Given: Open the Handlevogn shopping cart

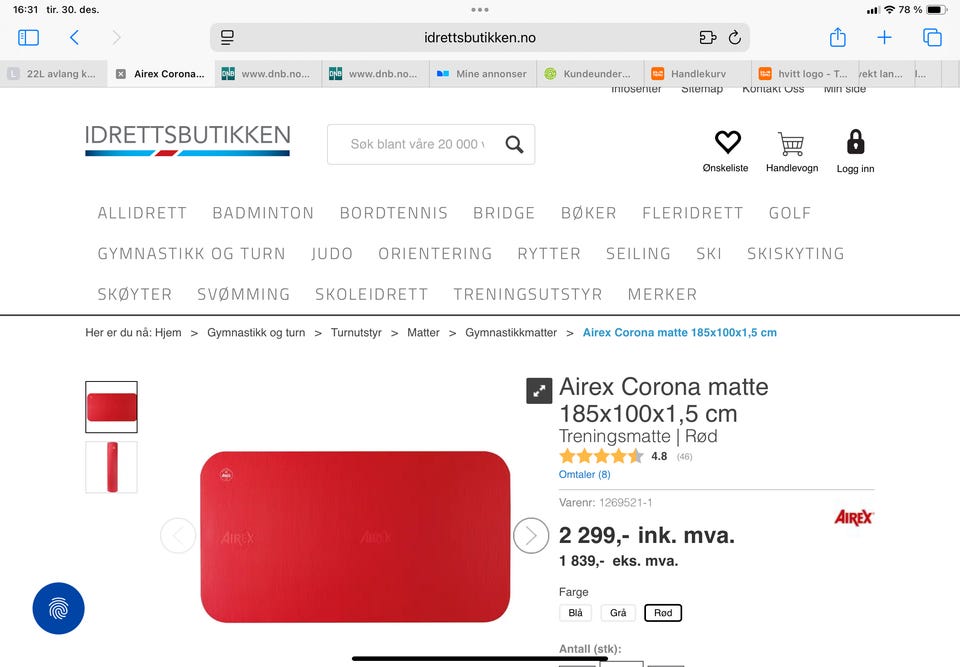Looking at the screenshot, I should 791,144.
